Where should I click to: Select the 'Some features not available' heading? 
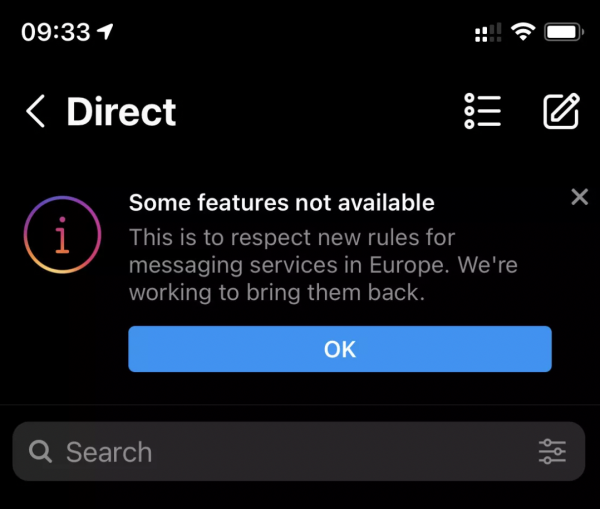coord(282,202)
